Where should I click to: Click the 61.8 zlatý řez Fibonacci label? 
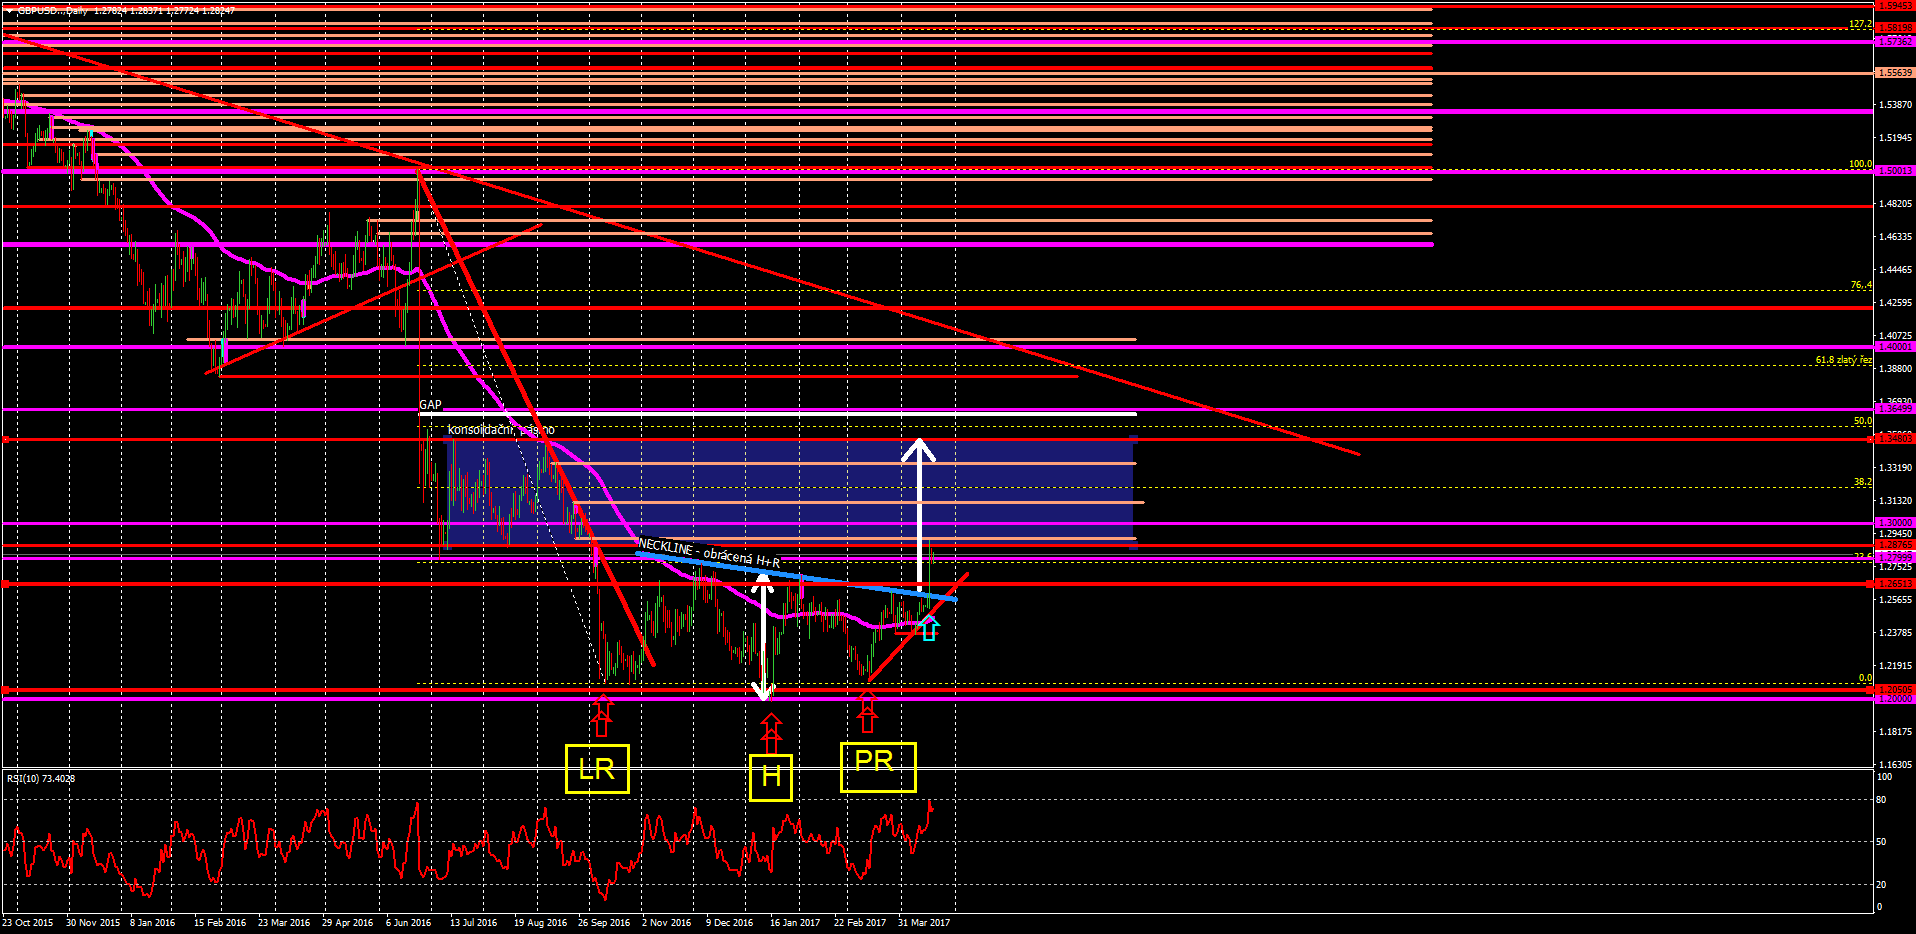point(1843,360)
